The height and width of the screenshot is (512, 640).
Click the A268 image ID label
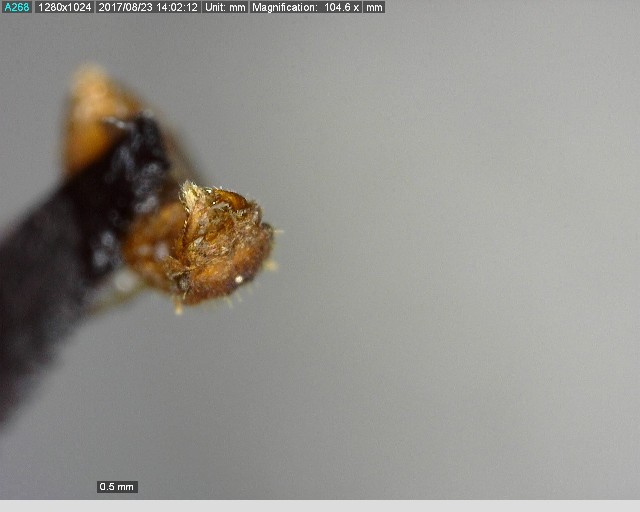tap(17, 7)
